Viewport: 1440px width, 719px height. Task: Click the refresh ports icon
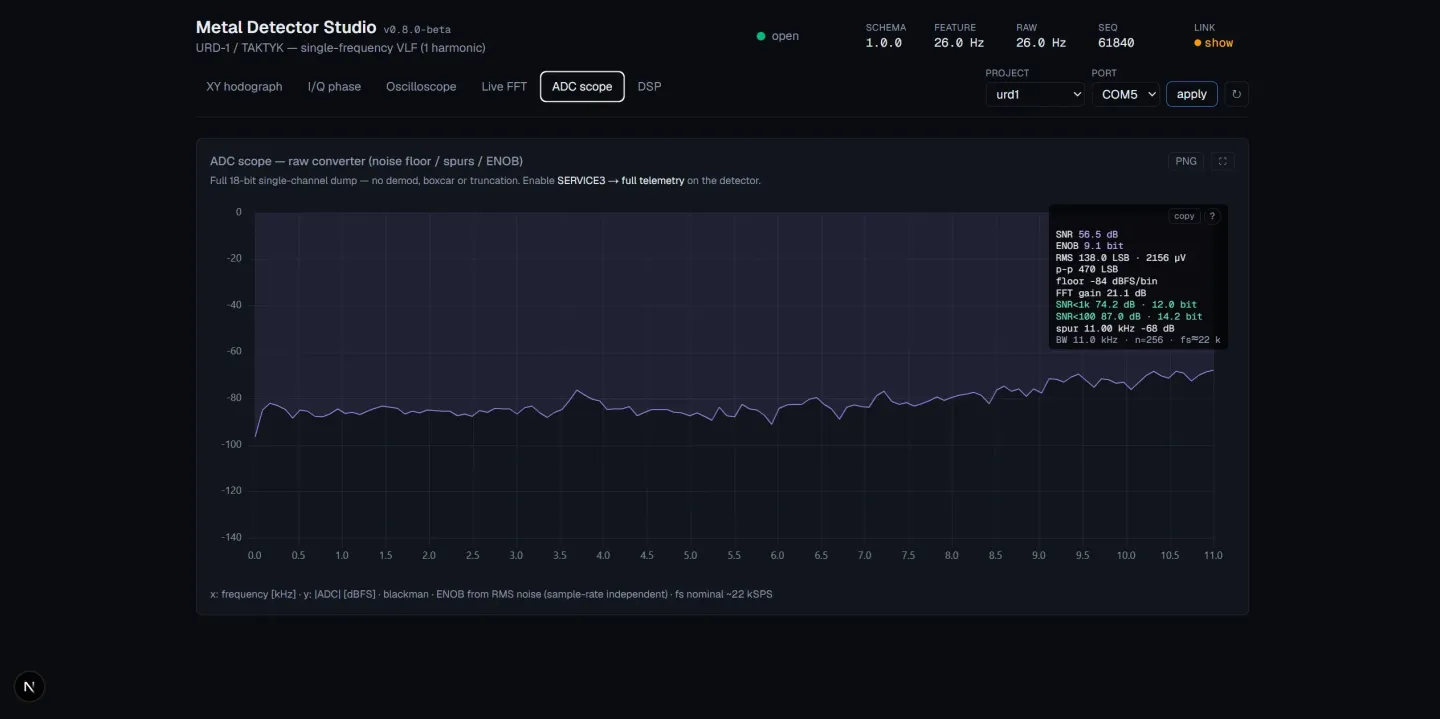pyautogui.click(x=1236, y=94)
